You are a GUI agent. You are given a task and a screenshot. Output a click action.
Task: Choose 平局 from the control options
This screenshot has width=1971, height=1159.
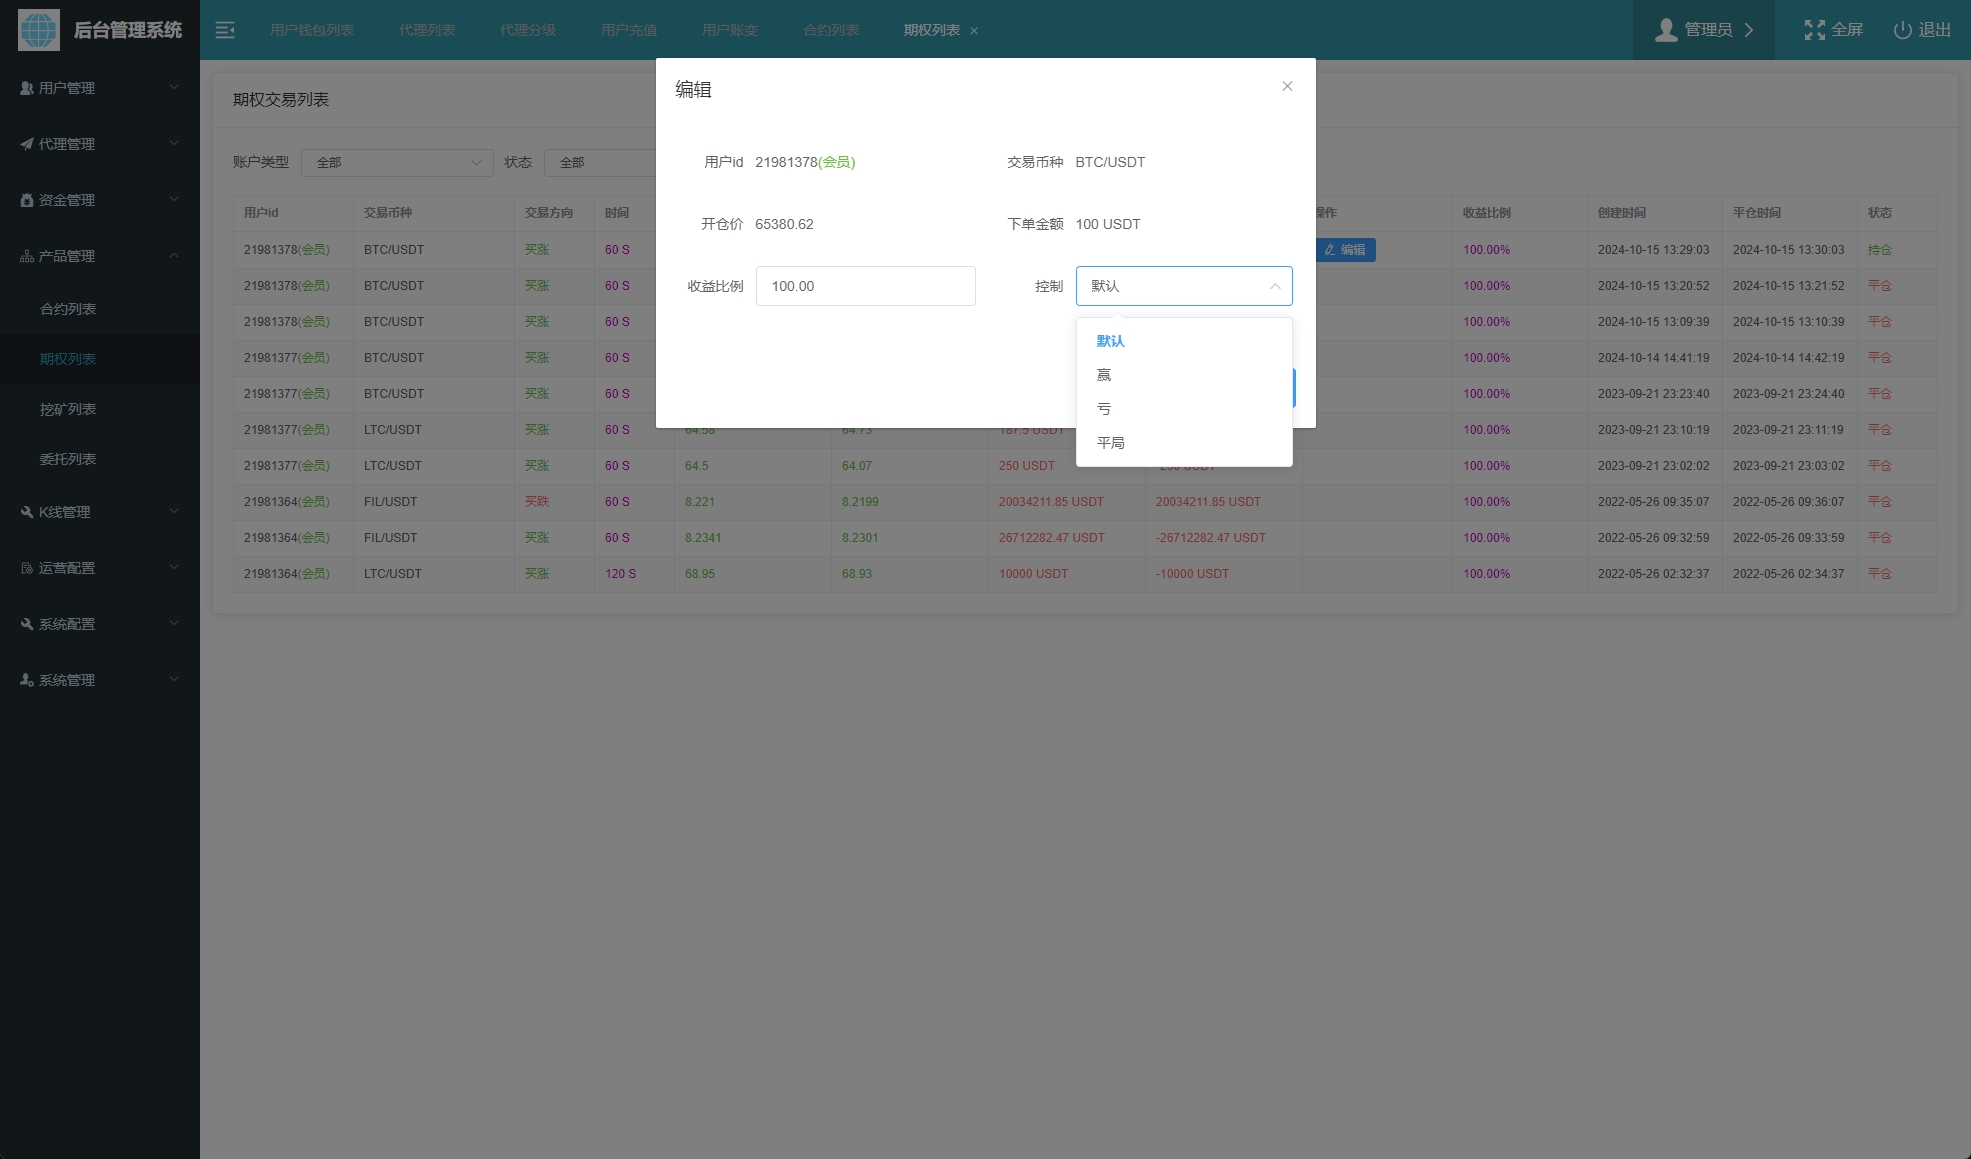click(1110, 443)
